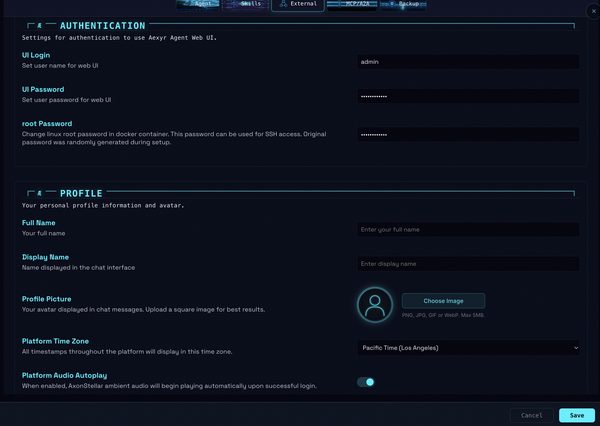This screenshot has width=600, height=426.
Task: Click the Profile section header icon
Action: click(39, 193)
